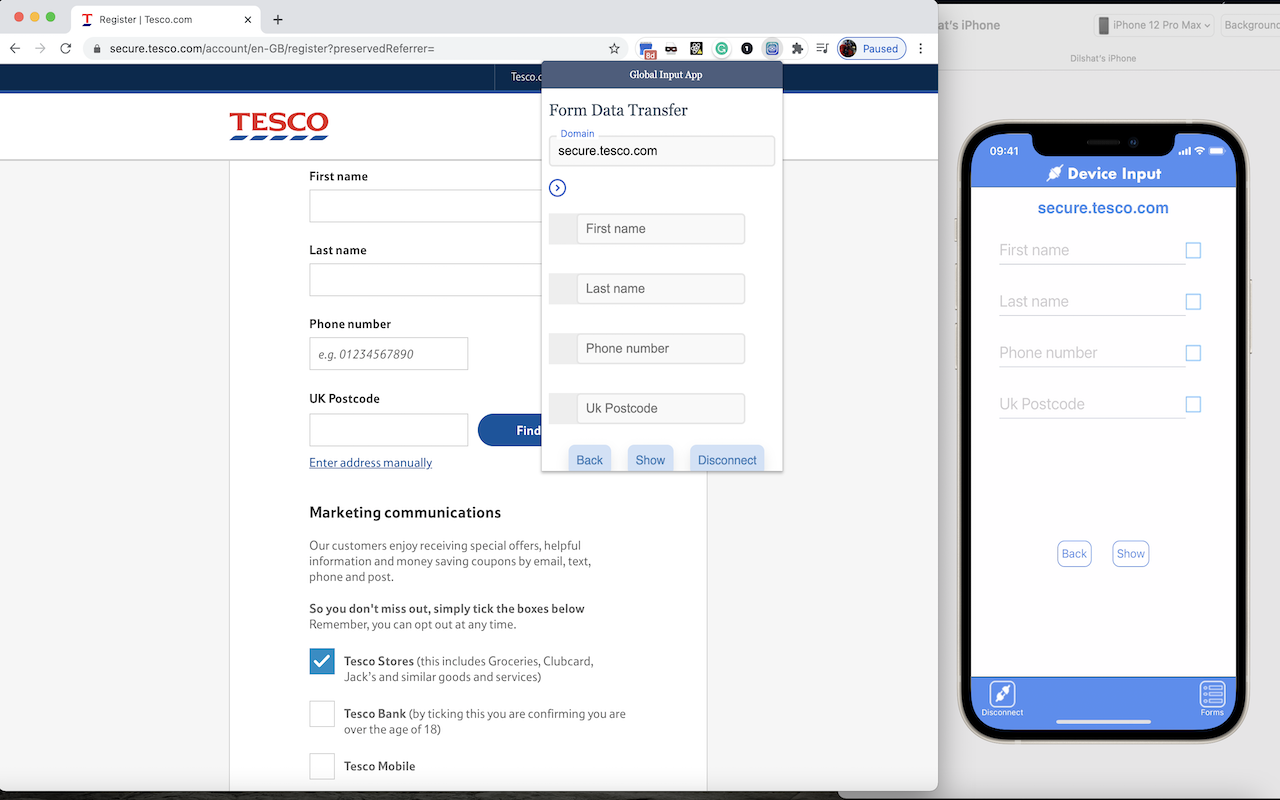Expand the circled chevron below the Domain field
This screenshot has width=1280, height=800.
pyautogui.click(x=557, y=187)
